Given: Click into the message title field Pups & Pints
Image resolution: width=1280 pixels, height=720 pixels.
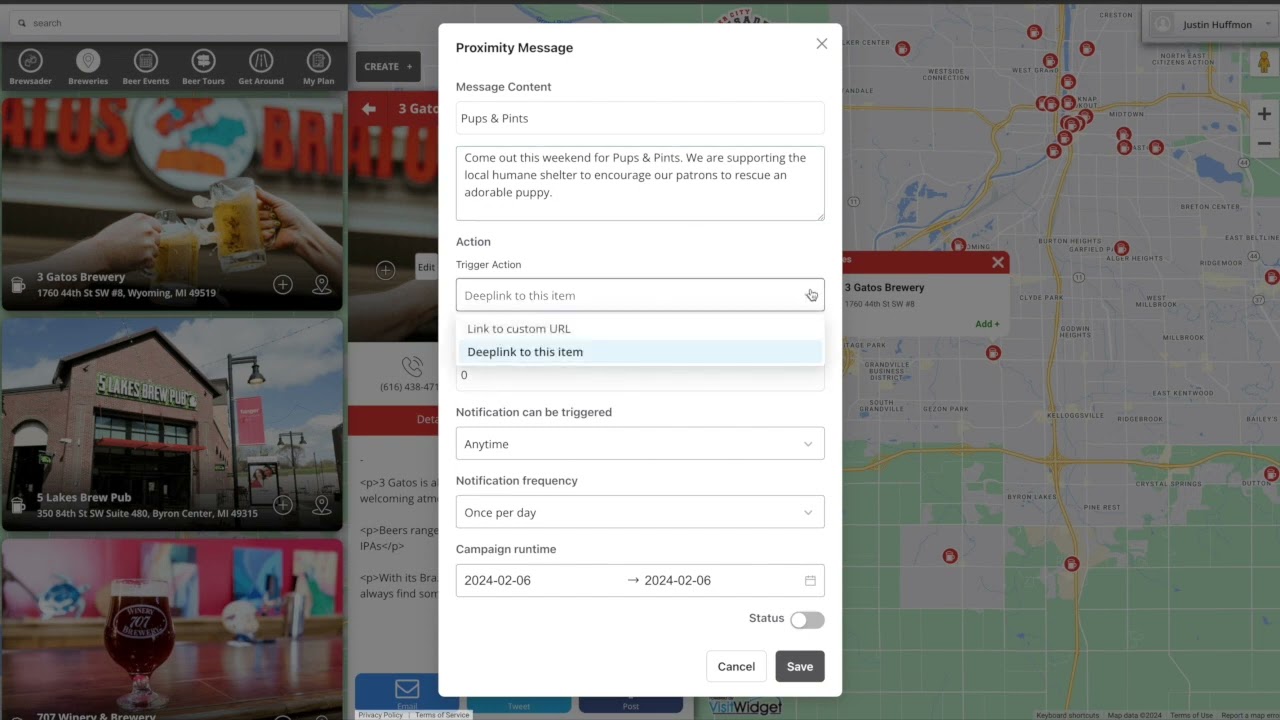Looking at the screenshot, I should 640,118.
